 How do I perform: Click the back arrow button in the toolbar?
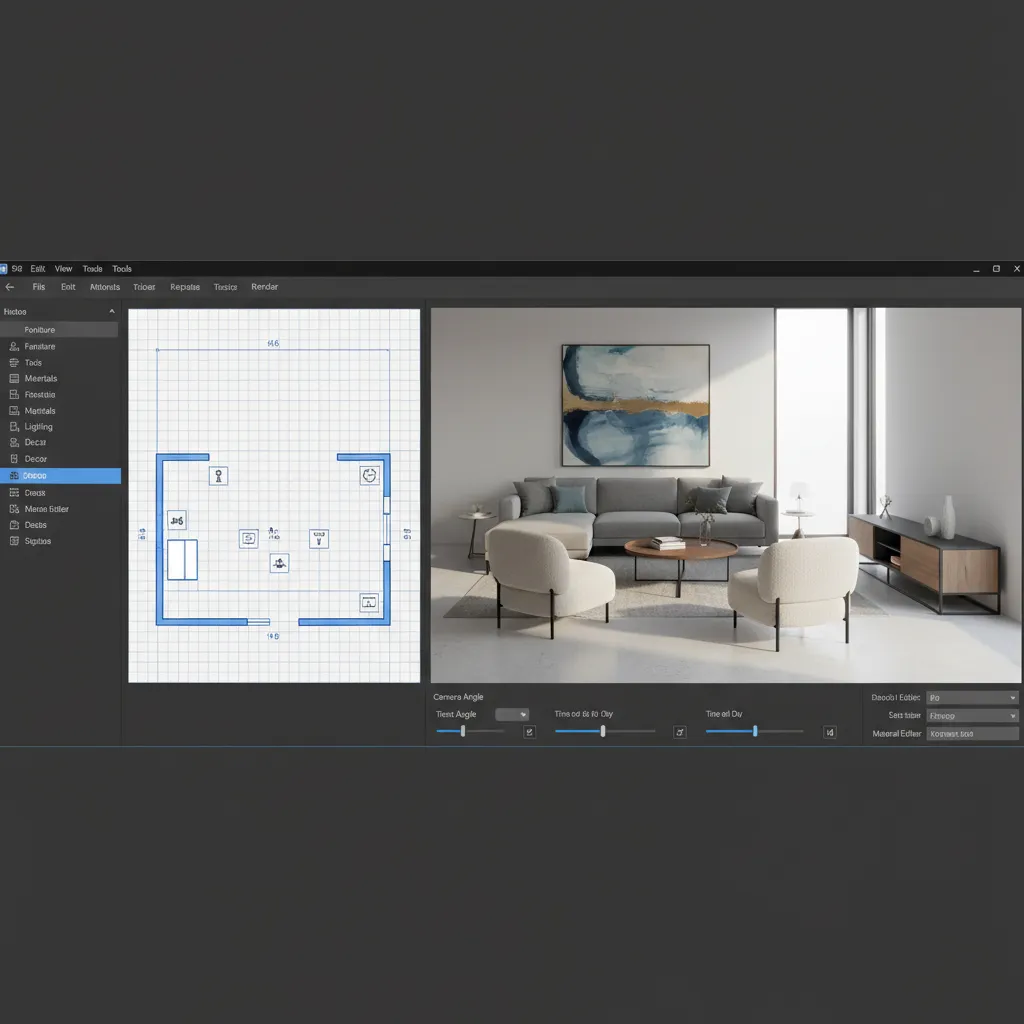pyautogui.click(x=10, y=287)
